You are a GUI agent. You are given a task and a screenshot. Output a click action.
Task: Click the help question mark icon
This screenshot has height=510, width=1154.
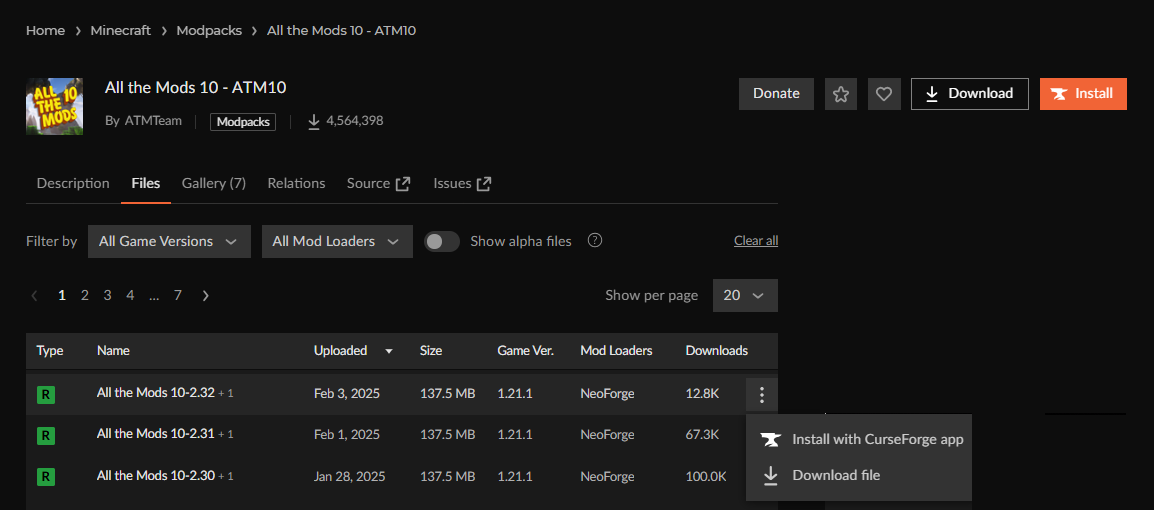595,241
